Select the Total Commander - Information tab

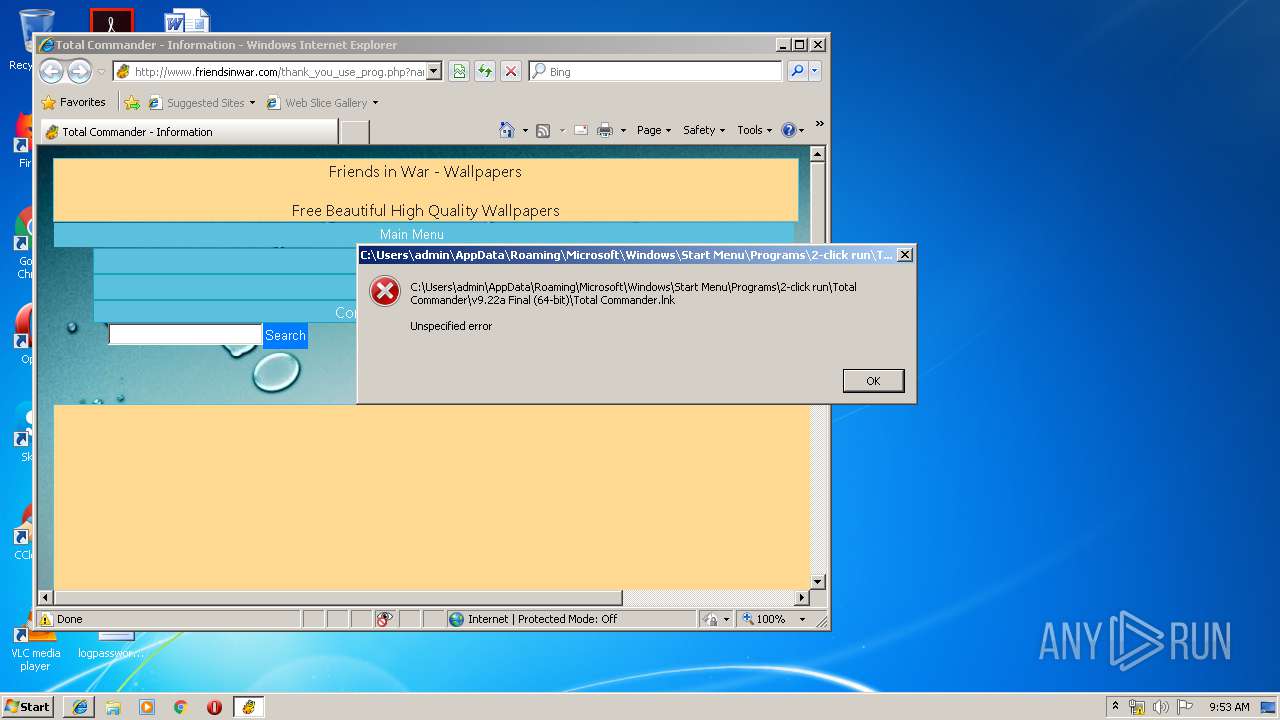pos(188,131)
